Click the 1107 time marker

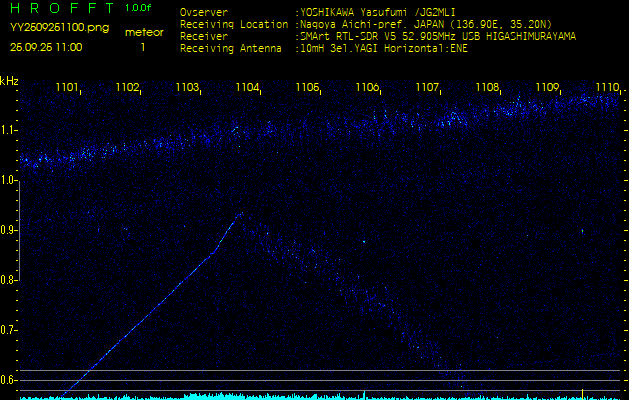click(428, 88)
